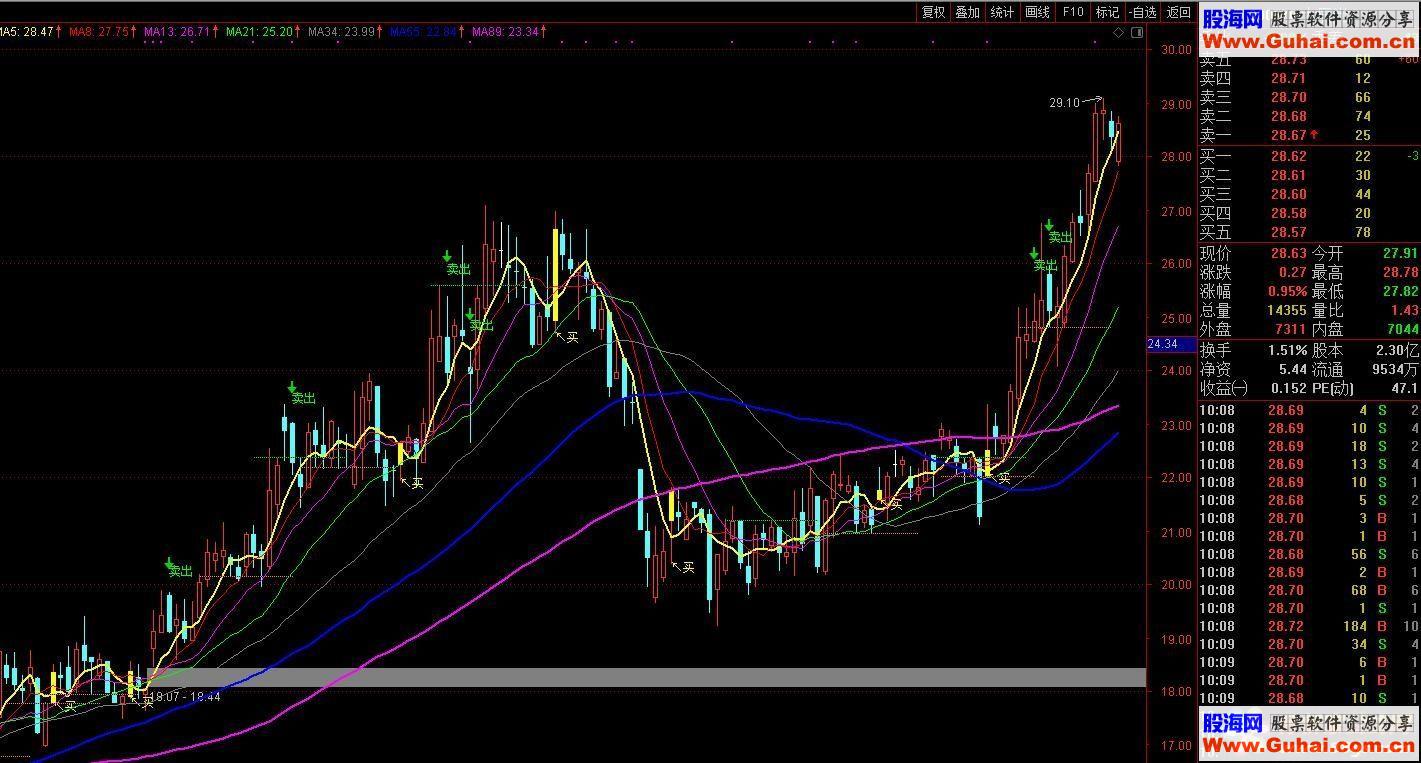The image size is (1421, 763).
Task: Click the red up arrow beside 卖一 28.67
Action: pyautogui.click(x=1314, y=135)
